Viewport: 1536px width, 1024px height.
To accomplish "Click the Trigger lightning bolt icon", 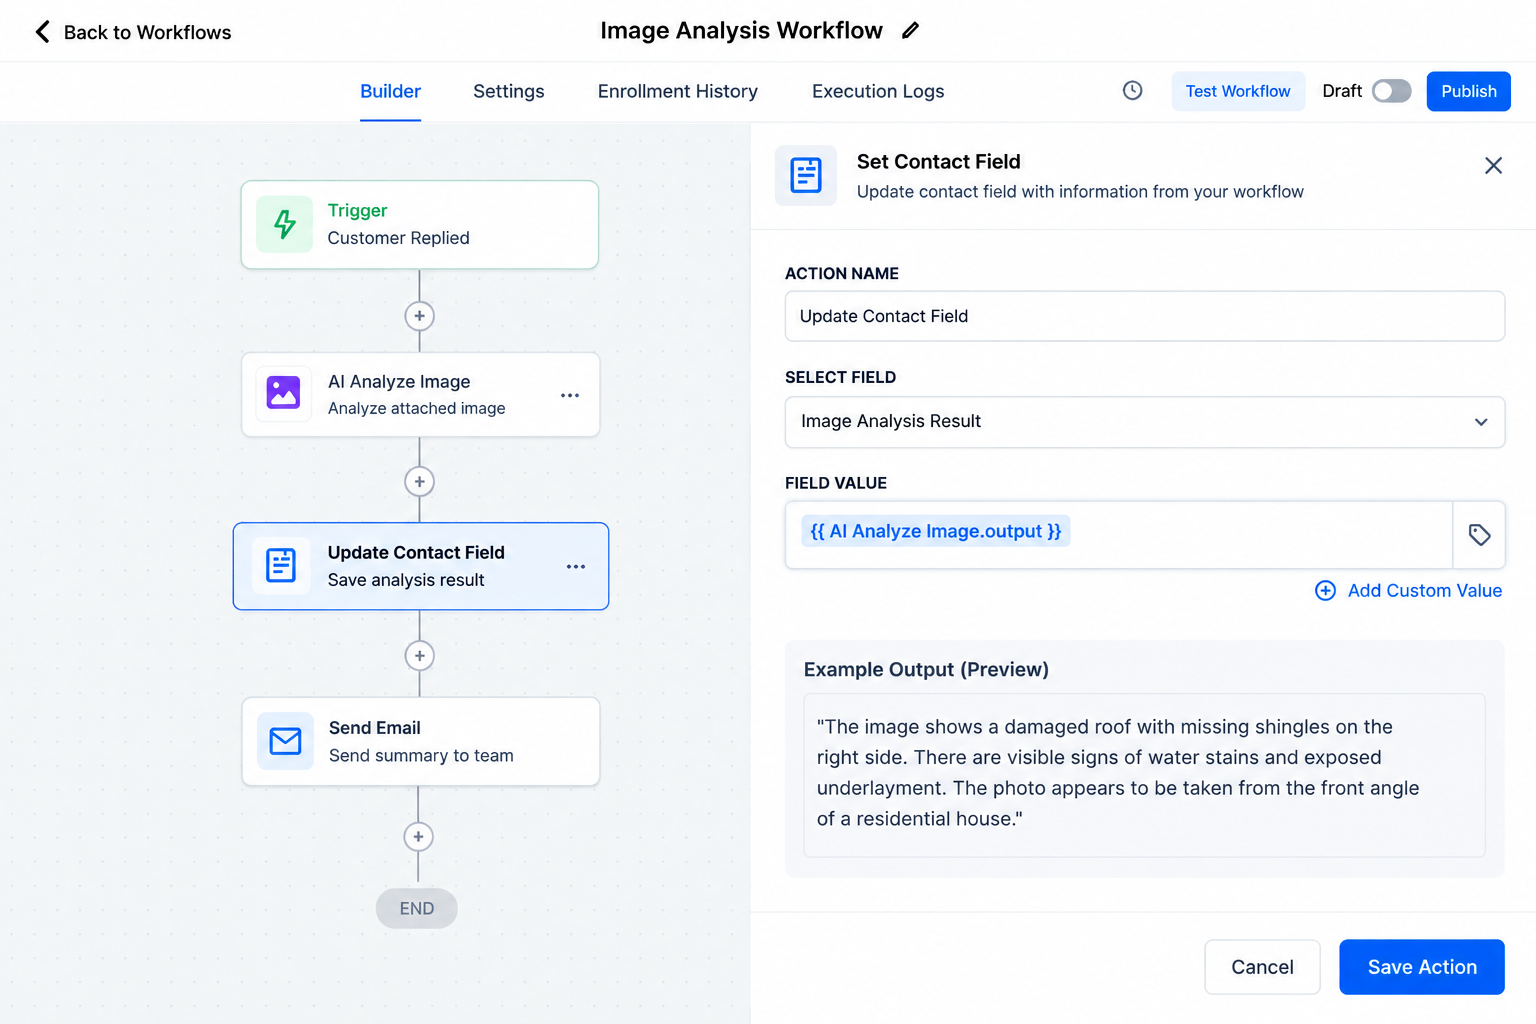I will click(x=285, y=224).
